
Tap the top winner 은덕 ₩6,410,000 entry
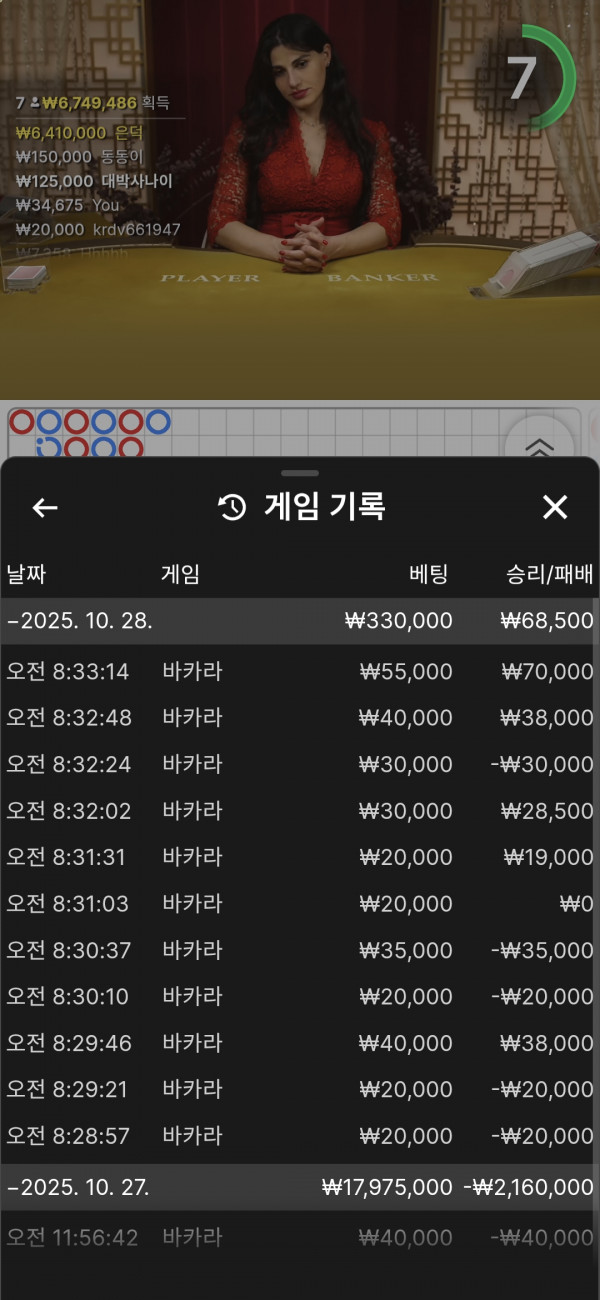click(x=80, y=132)
